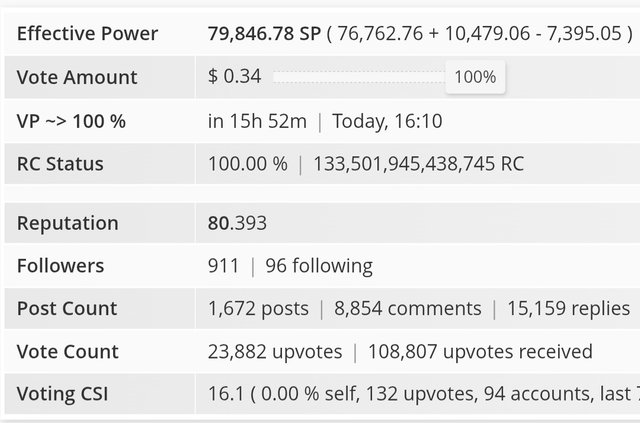Click the Vote Amount $ 0.34 value
This screenshot has height=423, width=640.
(x=234, y=76)
